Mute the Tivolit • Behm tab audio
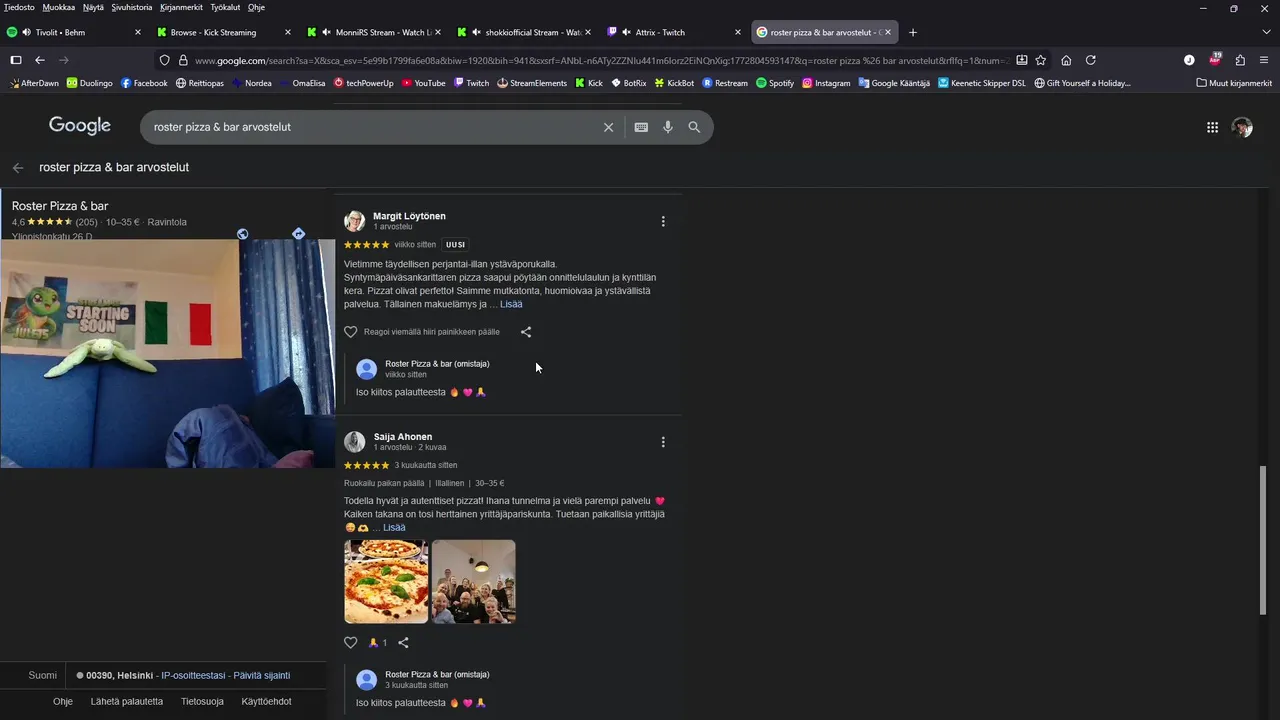 pos(26,32)
